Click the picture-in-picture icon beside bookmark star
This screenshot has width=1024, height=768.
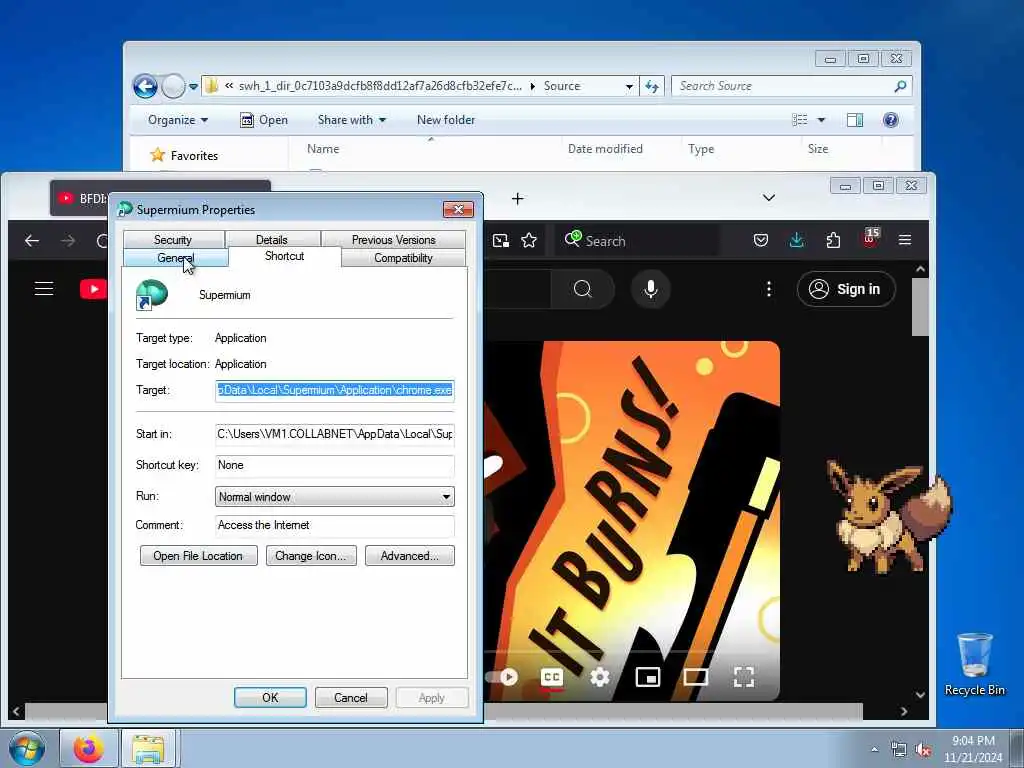pyautogui.click(x=501, y=241)
